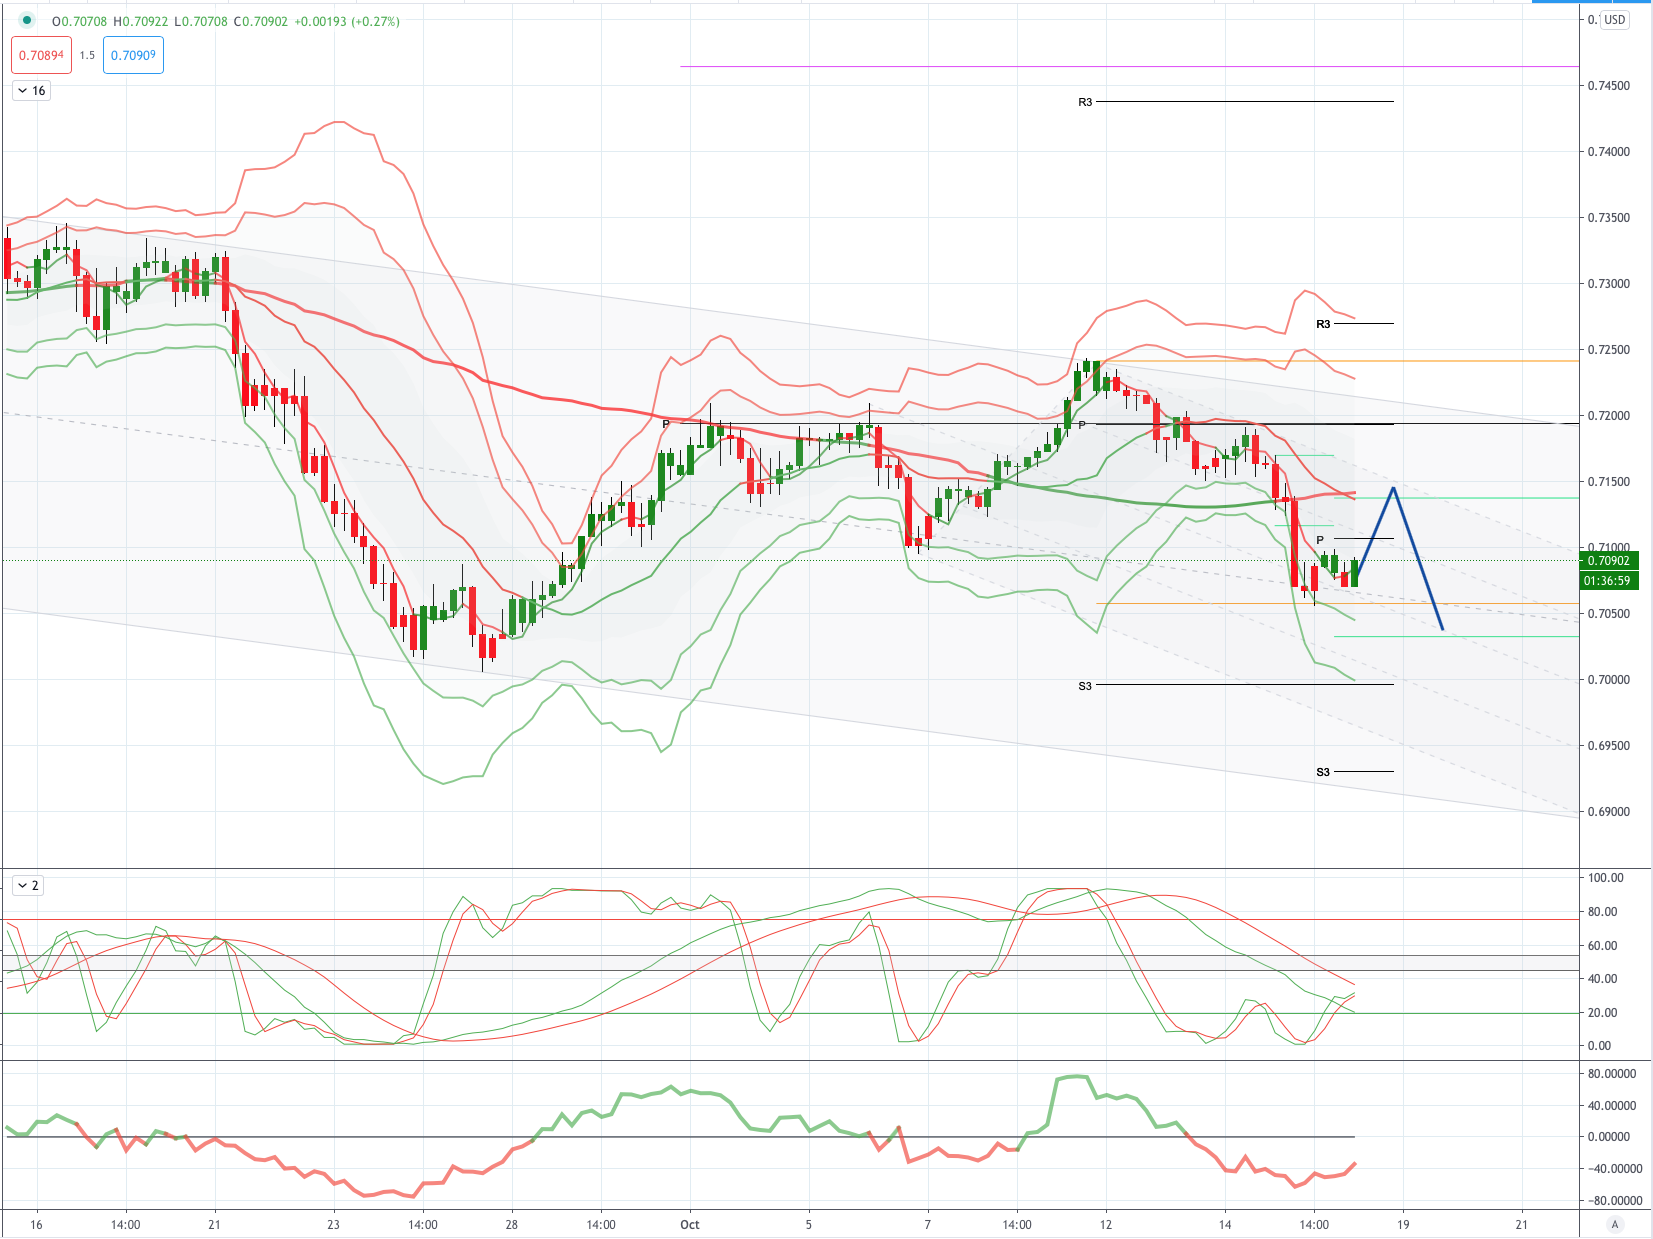Screen dimensions: 1653x1239
Task: Click the blue buy price 0.70909 box
Action: point(133,55)
